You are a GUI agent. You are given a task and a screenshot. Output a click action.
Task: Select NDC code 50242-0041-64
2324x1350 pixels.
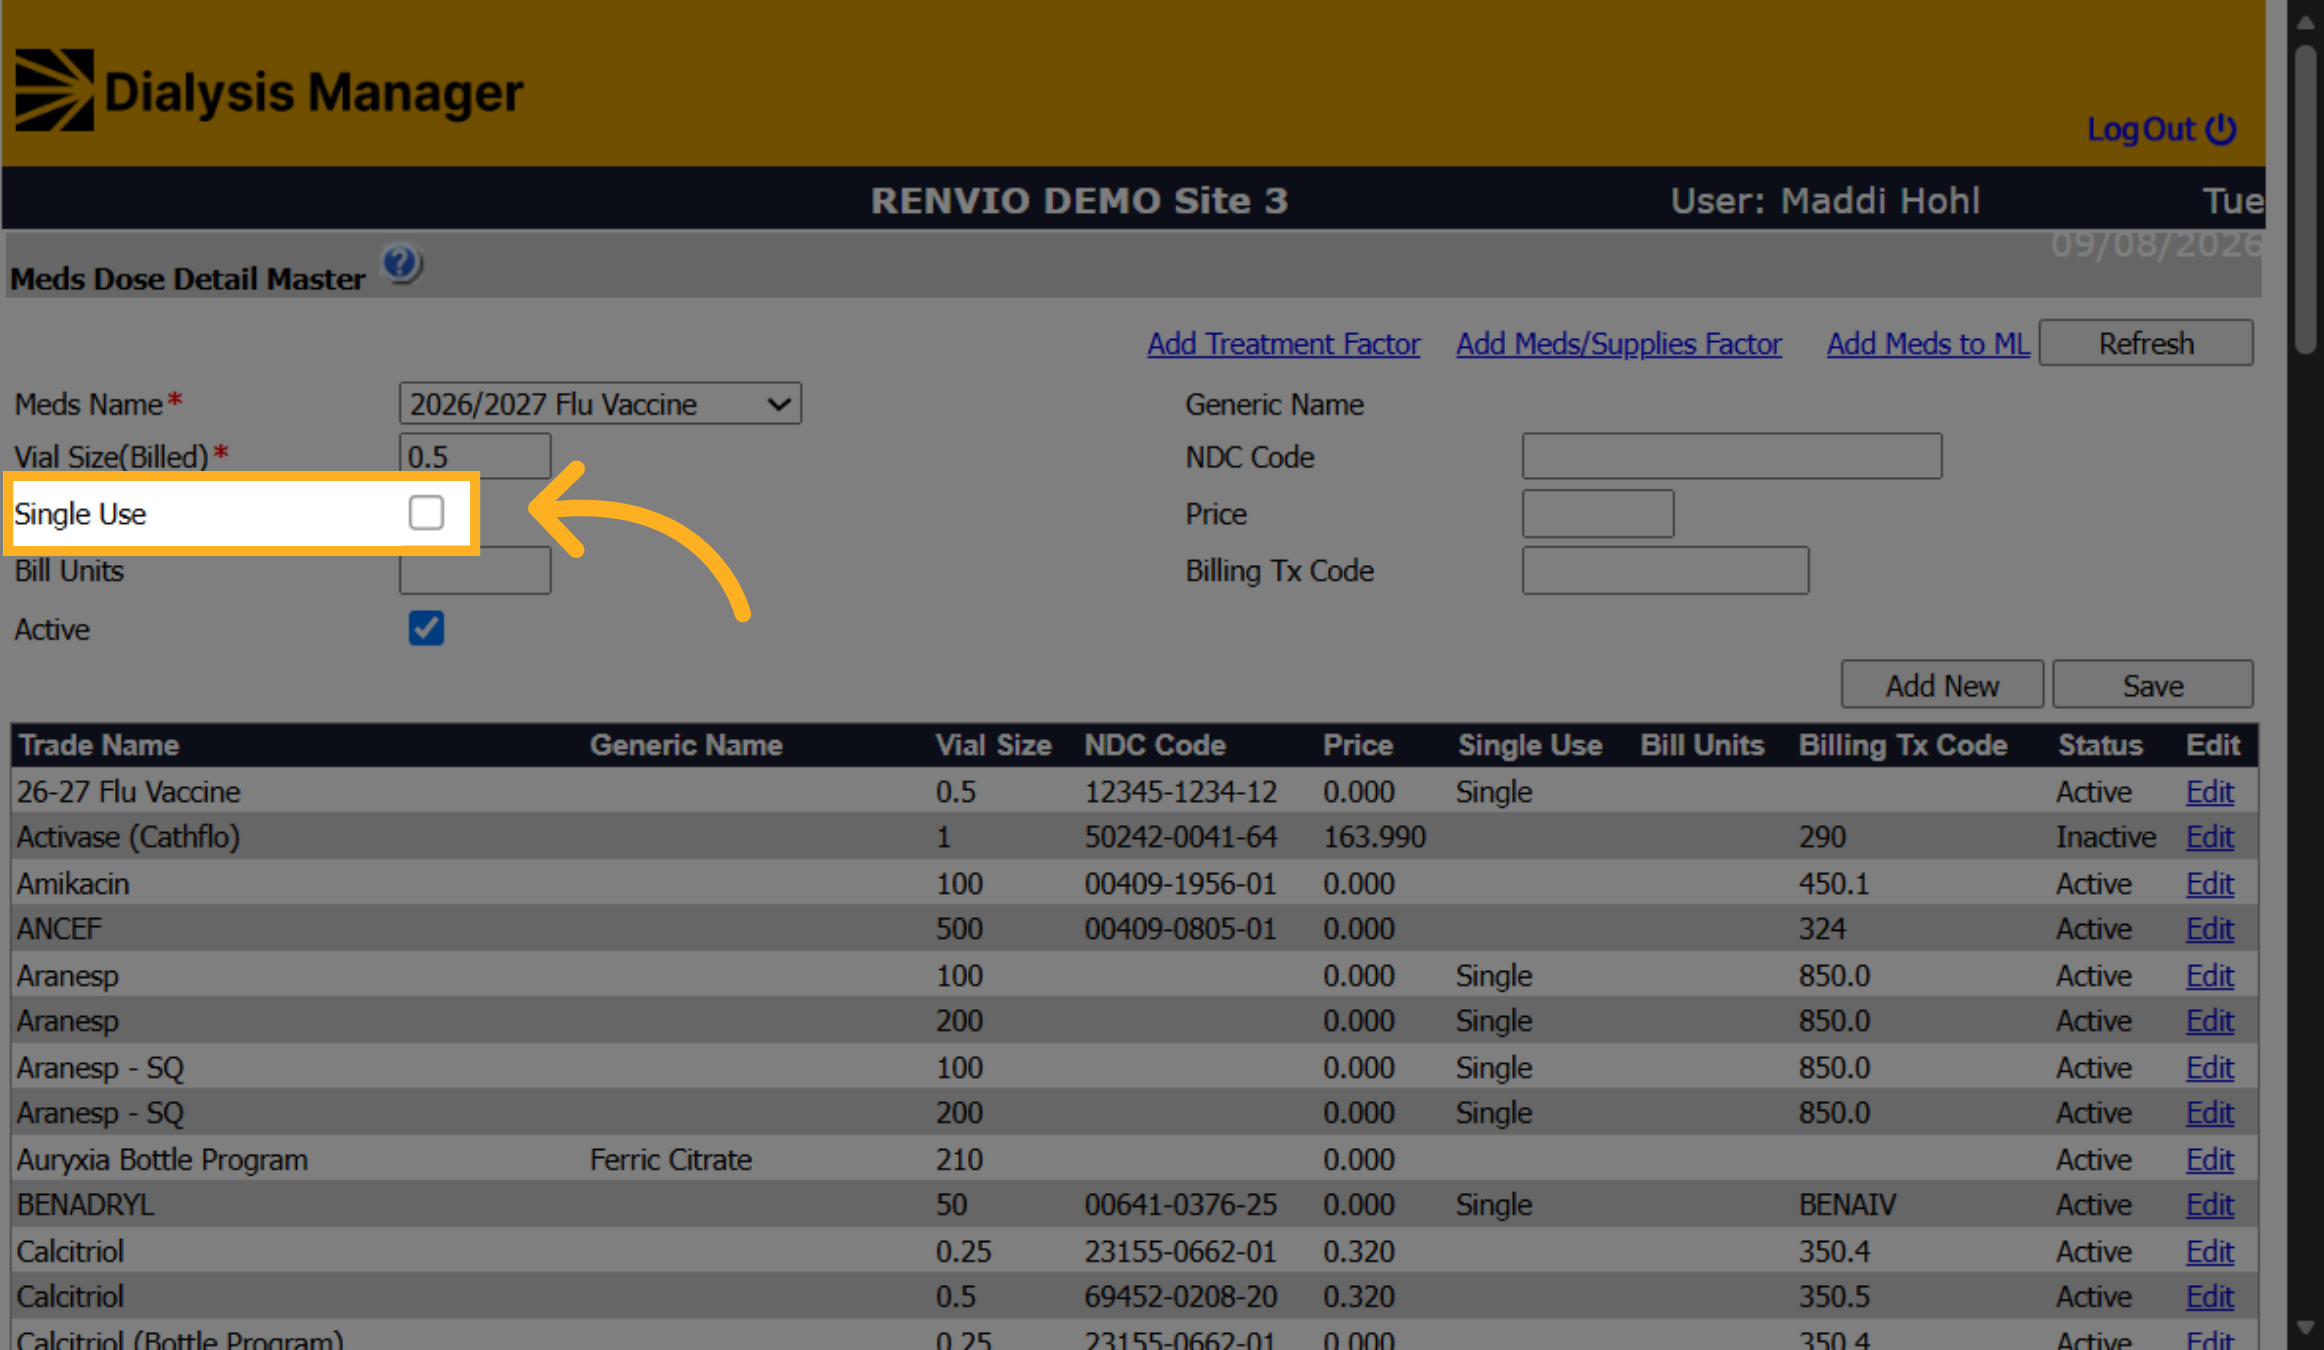tap(1181, 837)
